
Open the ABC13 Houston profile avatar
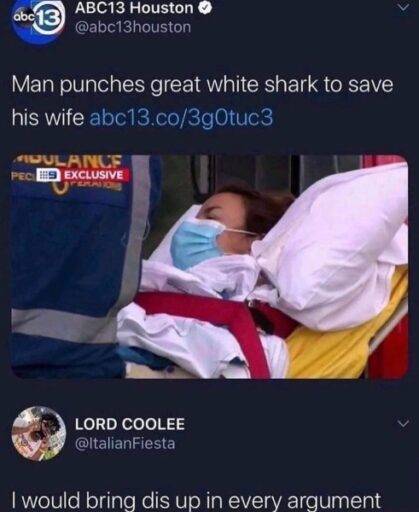[37, 22]
